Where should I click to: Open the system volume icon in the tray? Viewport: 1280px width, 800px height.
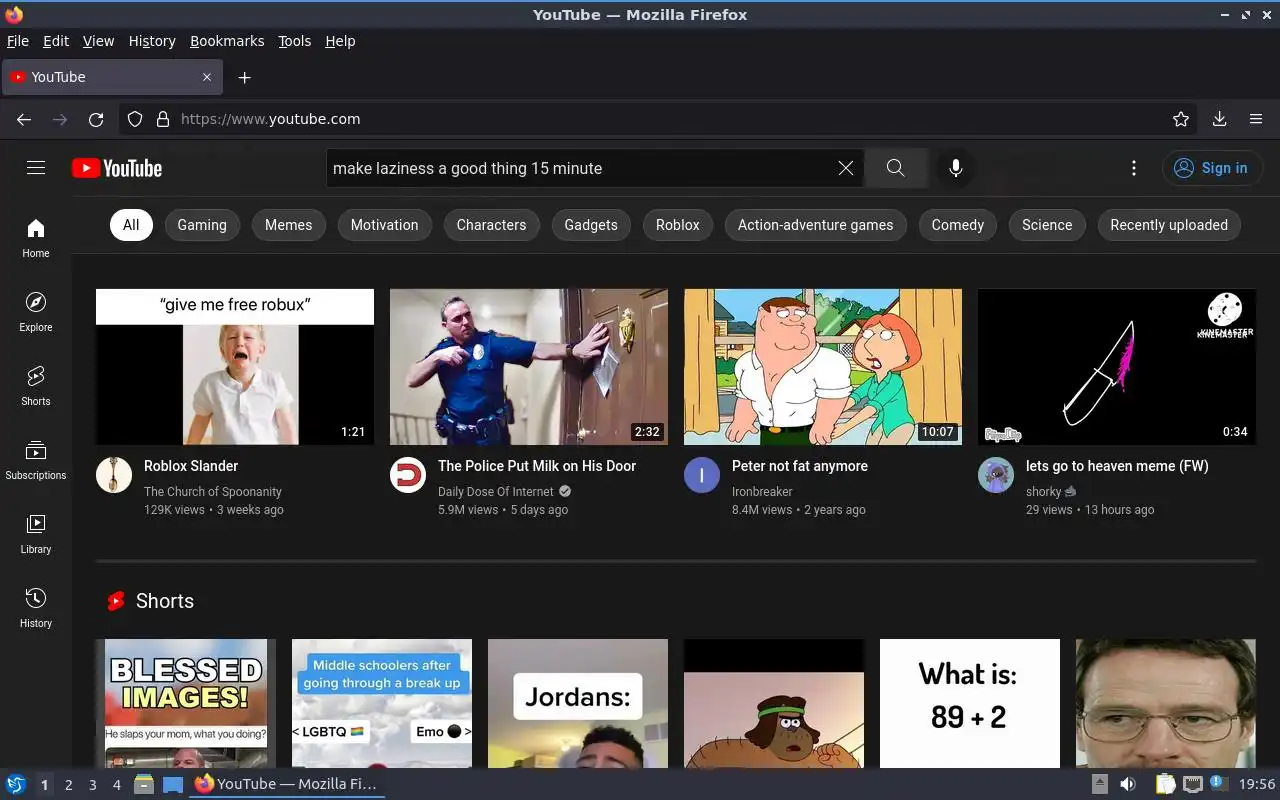[1127, 784]
